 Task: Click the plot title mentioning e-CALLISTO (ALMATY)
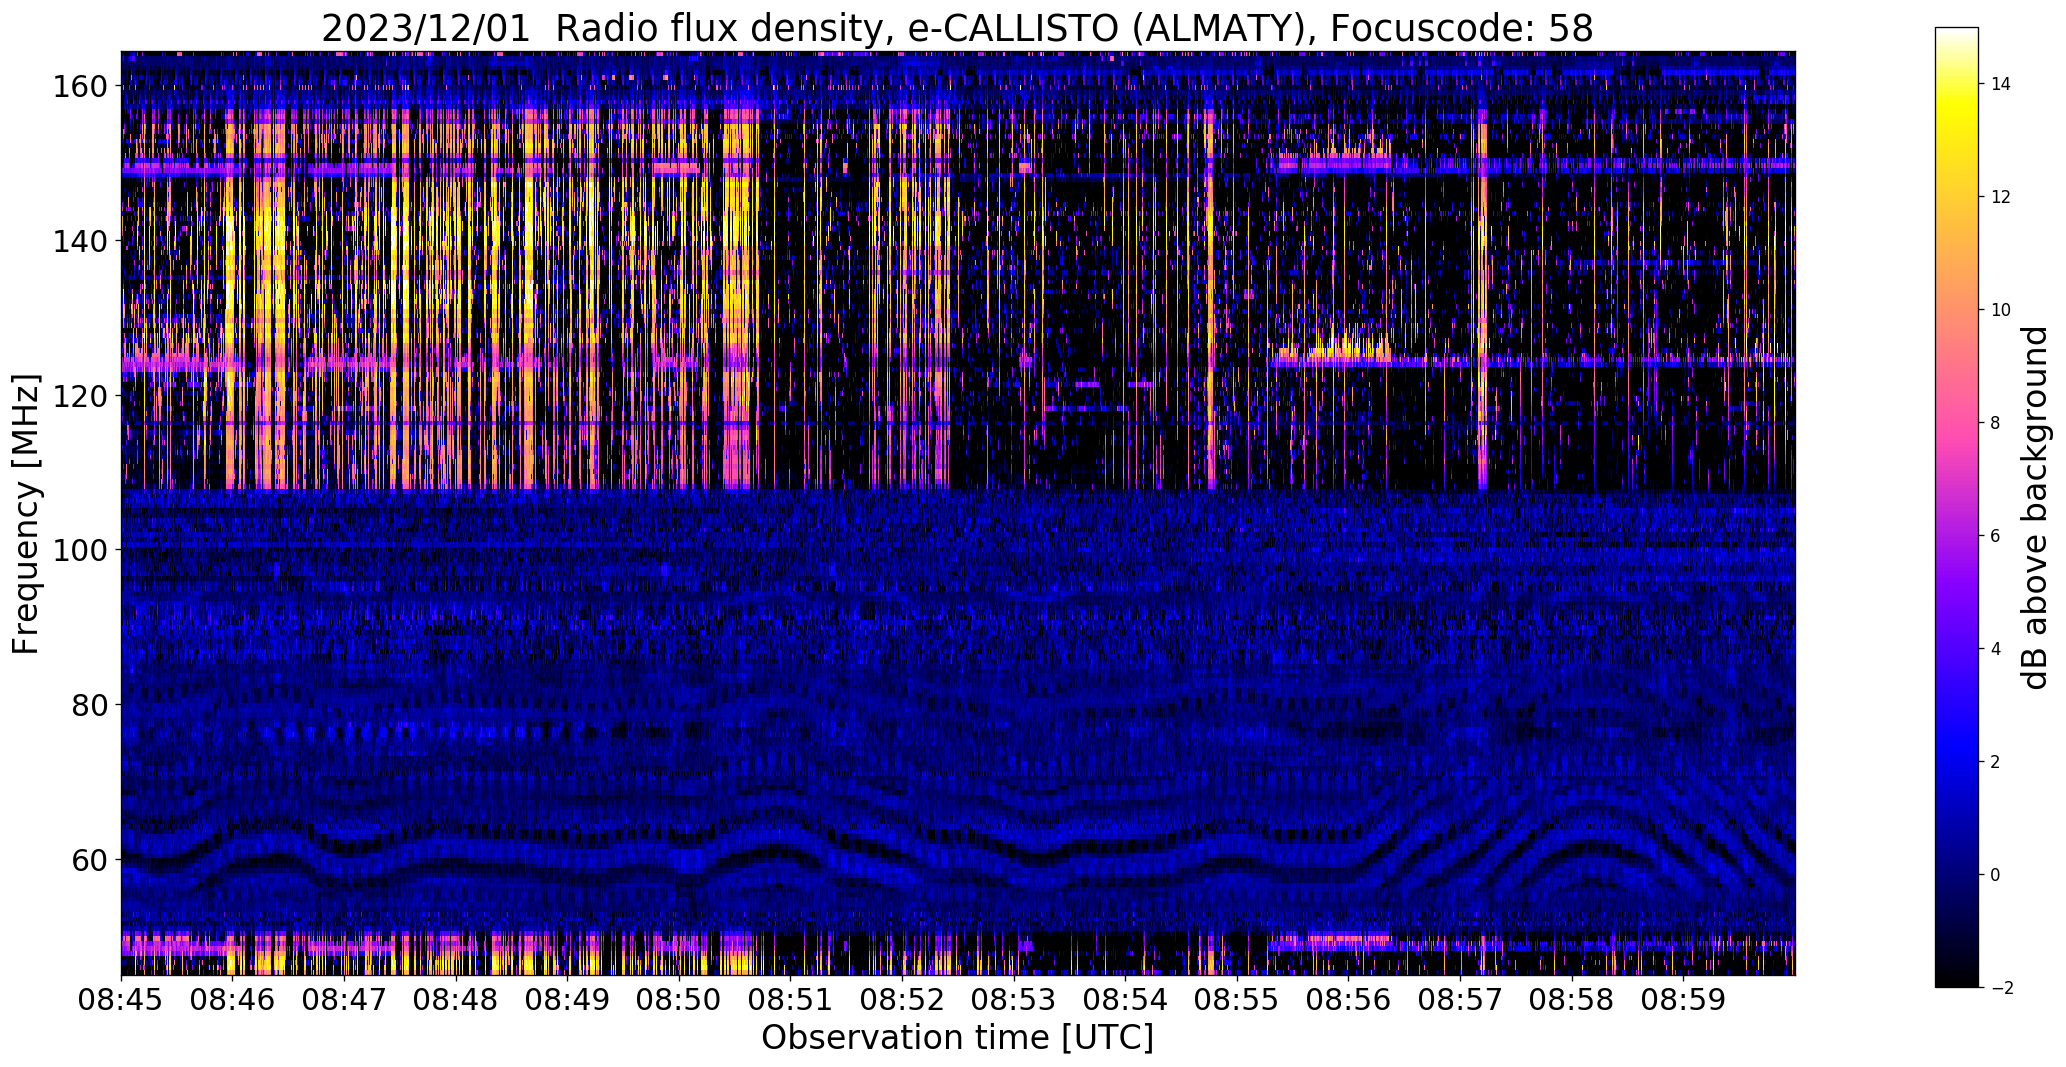957,29
